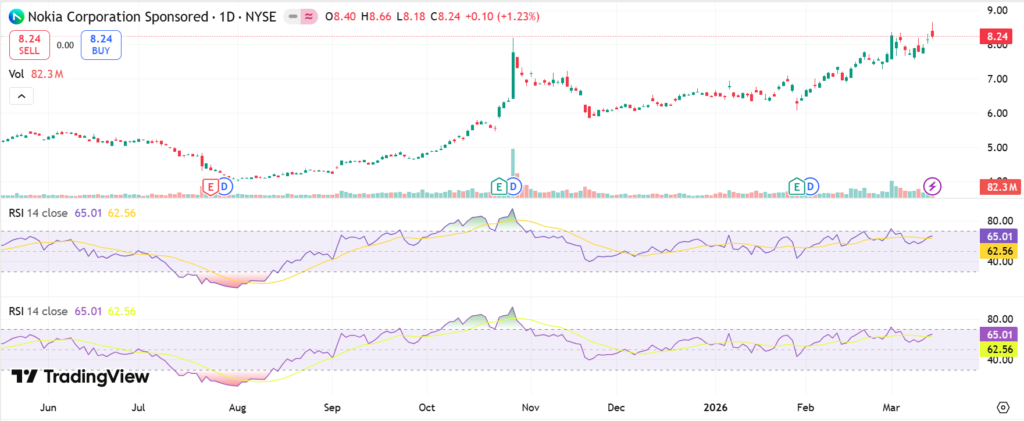Open the dividend D marker near August

coord(225,186)
